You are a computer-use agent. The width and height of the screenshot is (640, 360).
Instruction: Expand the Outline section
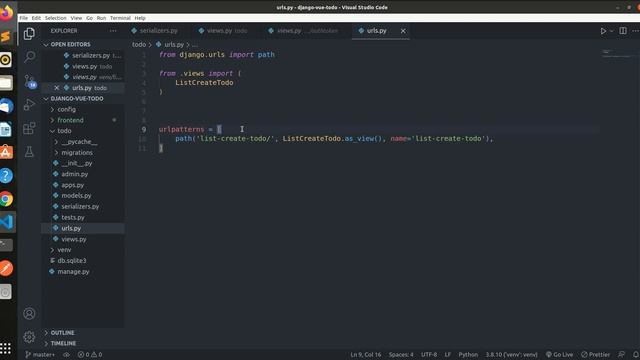click(62, 333)
